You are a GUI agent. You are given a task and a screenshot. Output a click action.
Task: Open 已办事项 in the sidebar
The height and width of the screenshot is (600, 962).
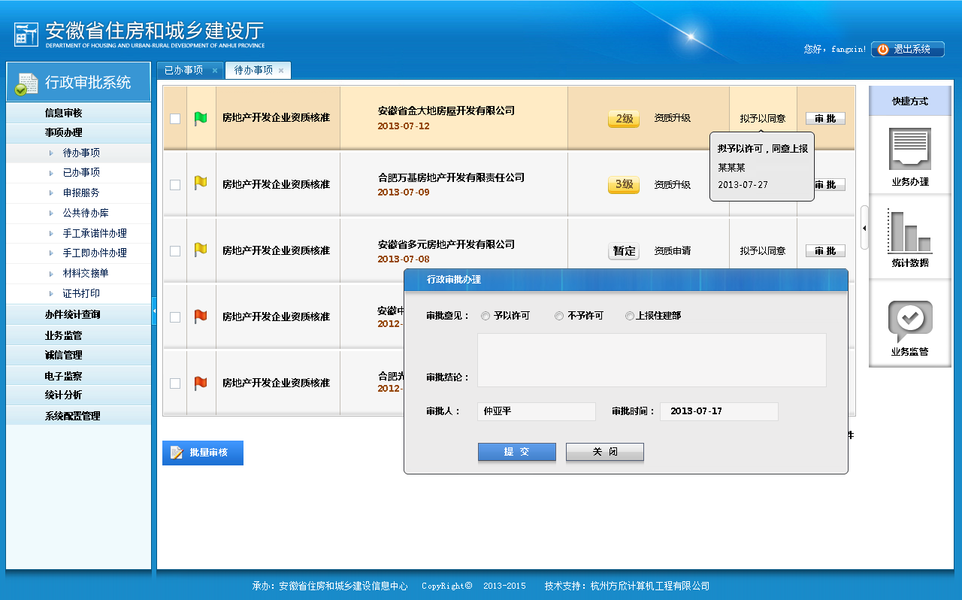pos(79,173)
